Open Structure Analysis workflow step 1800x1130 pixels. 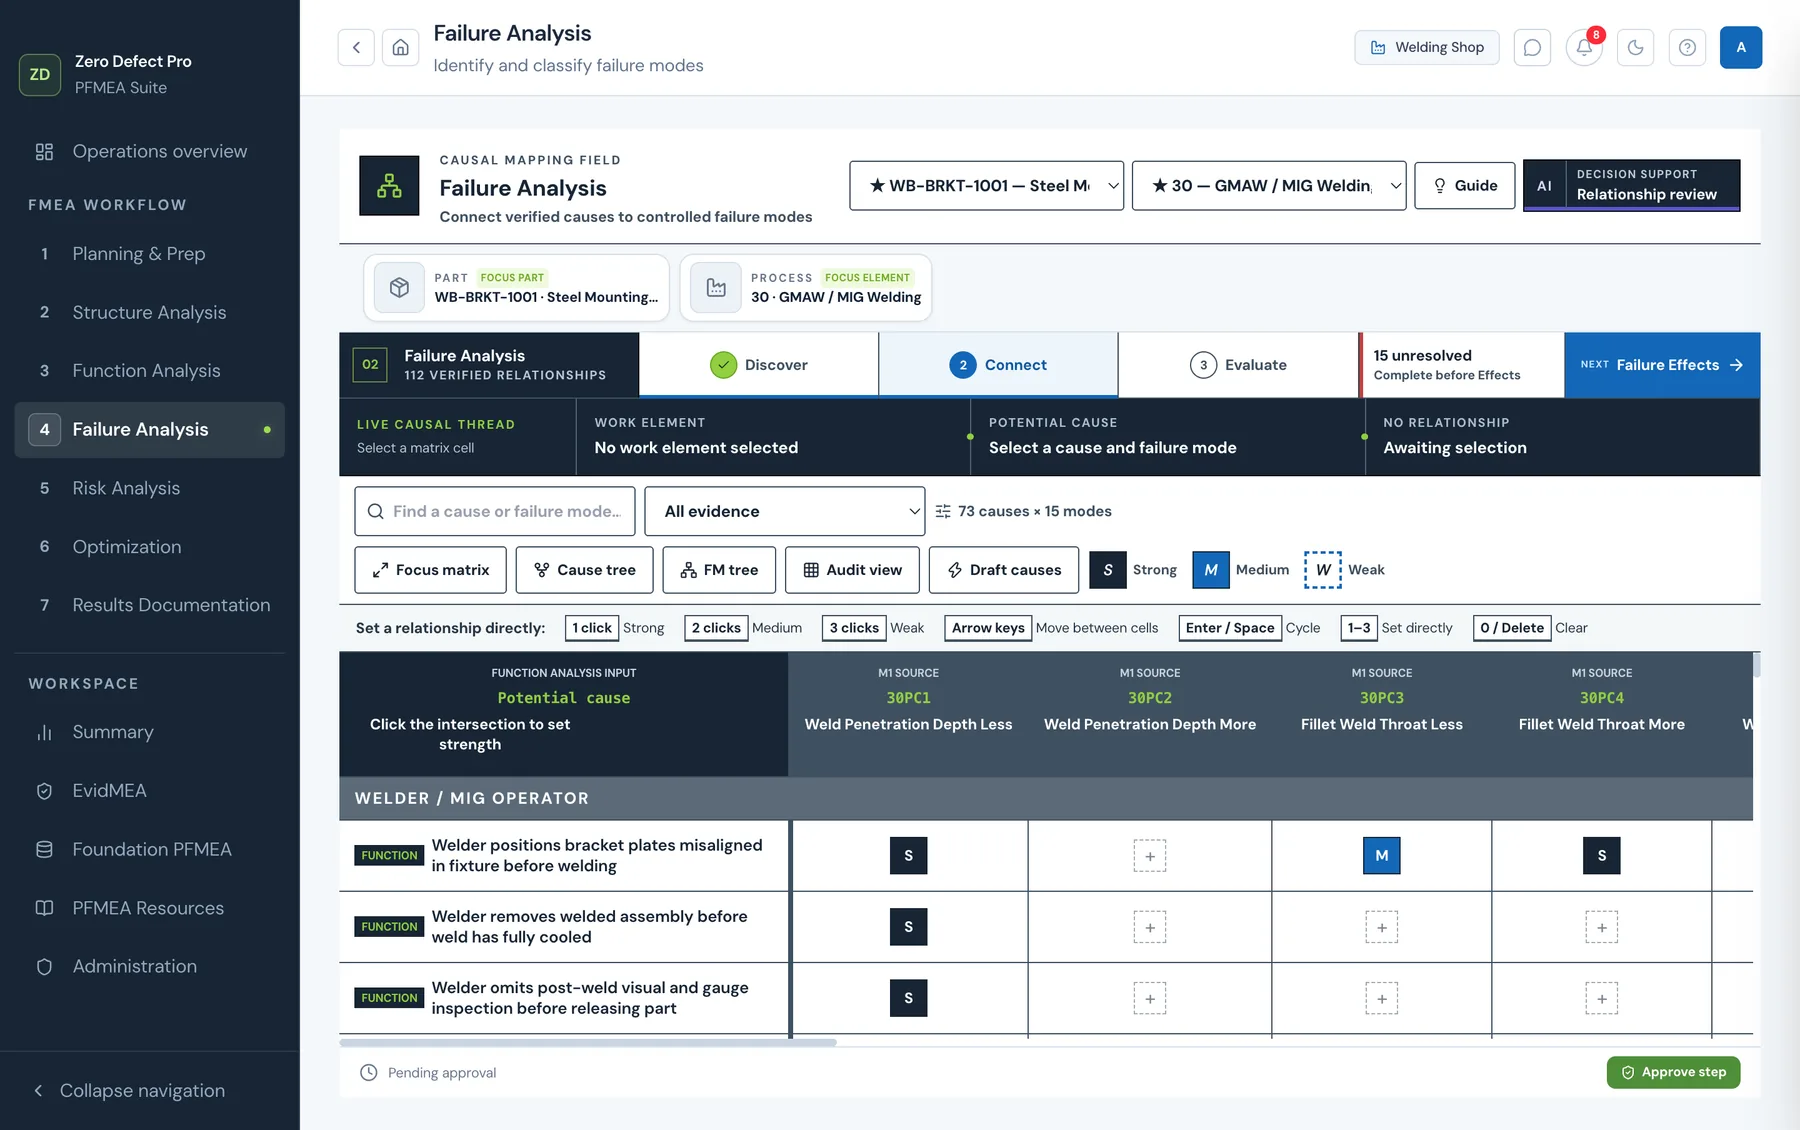pyautogui.click(x=150, y=312)
